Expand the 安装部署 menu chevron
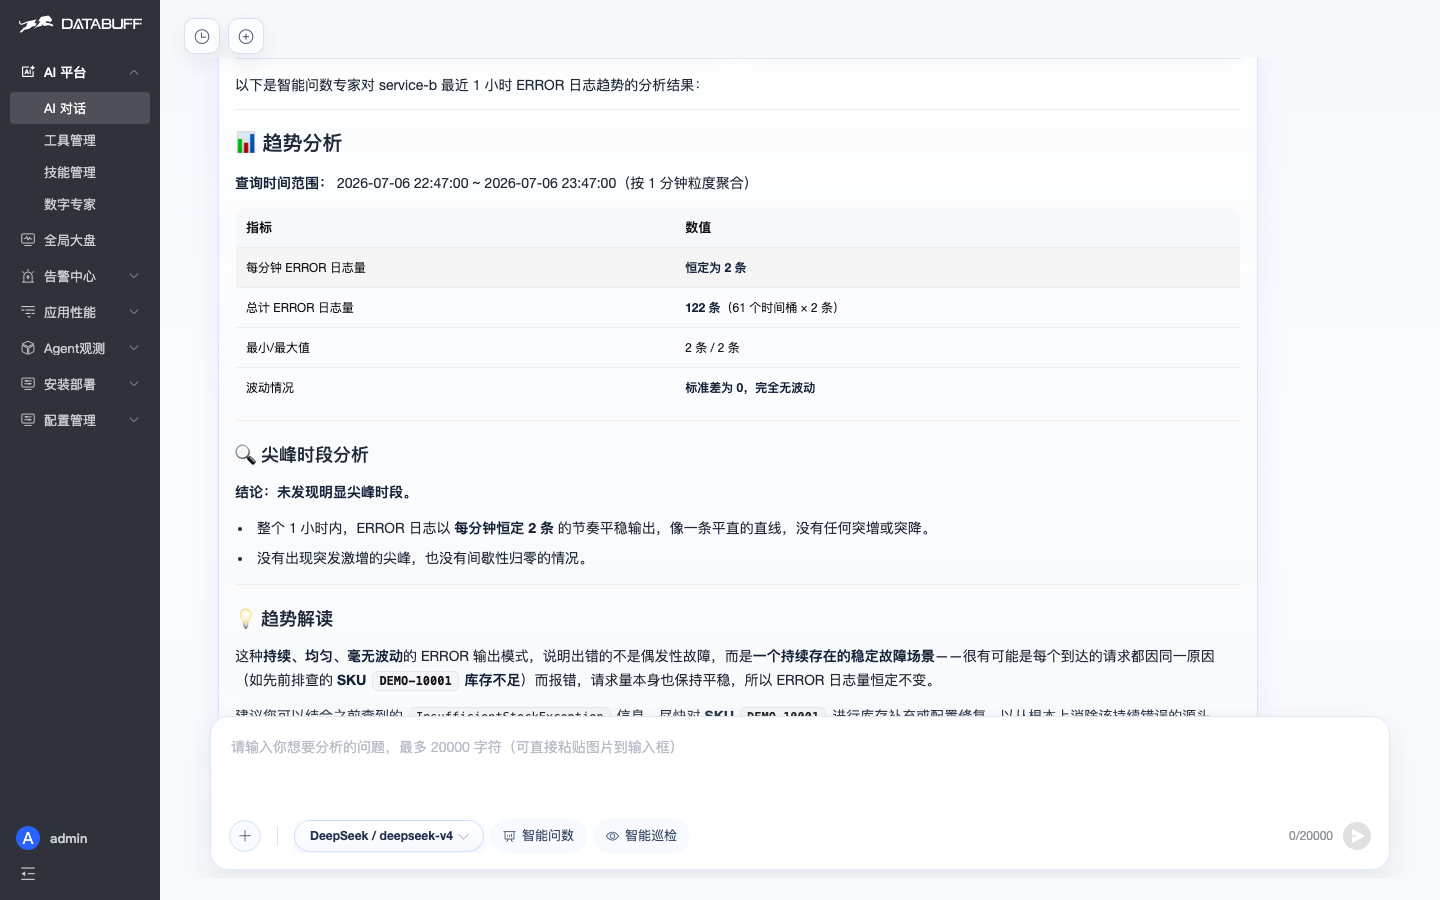 pyautogui.click(x=134, y=384)
